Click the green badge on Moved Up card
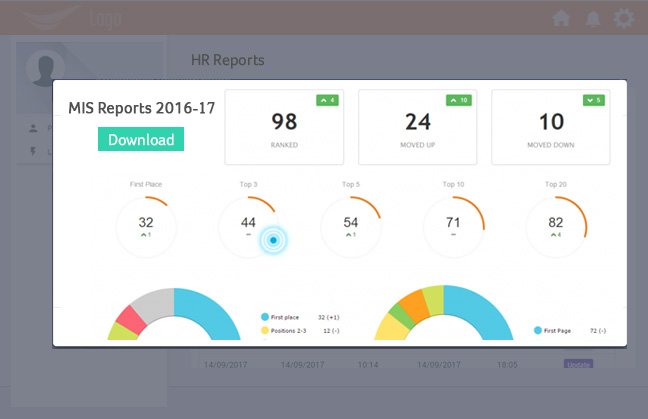The width and height of the screenshot is (648, 419). click(459, 100)
